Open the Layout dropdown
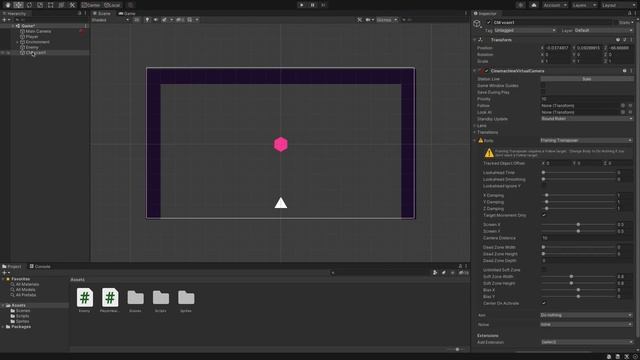 coord(618,5)
